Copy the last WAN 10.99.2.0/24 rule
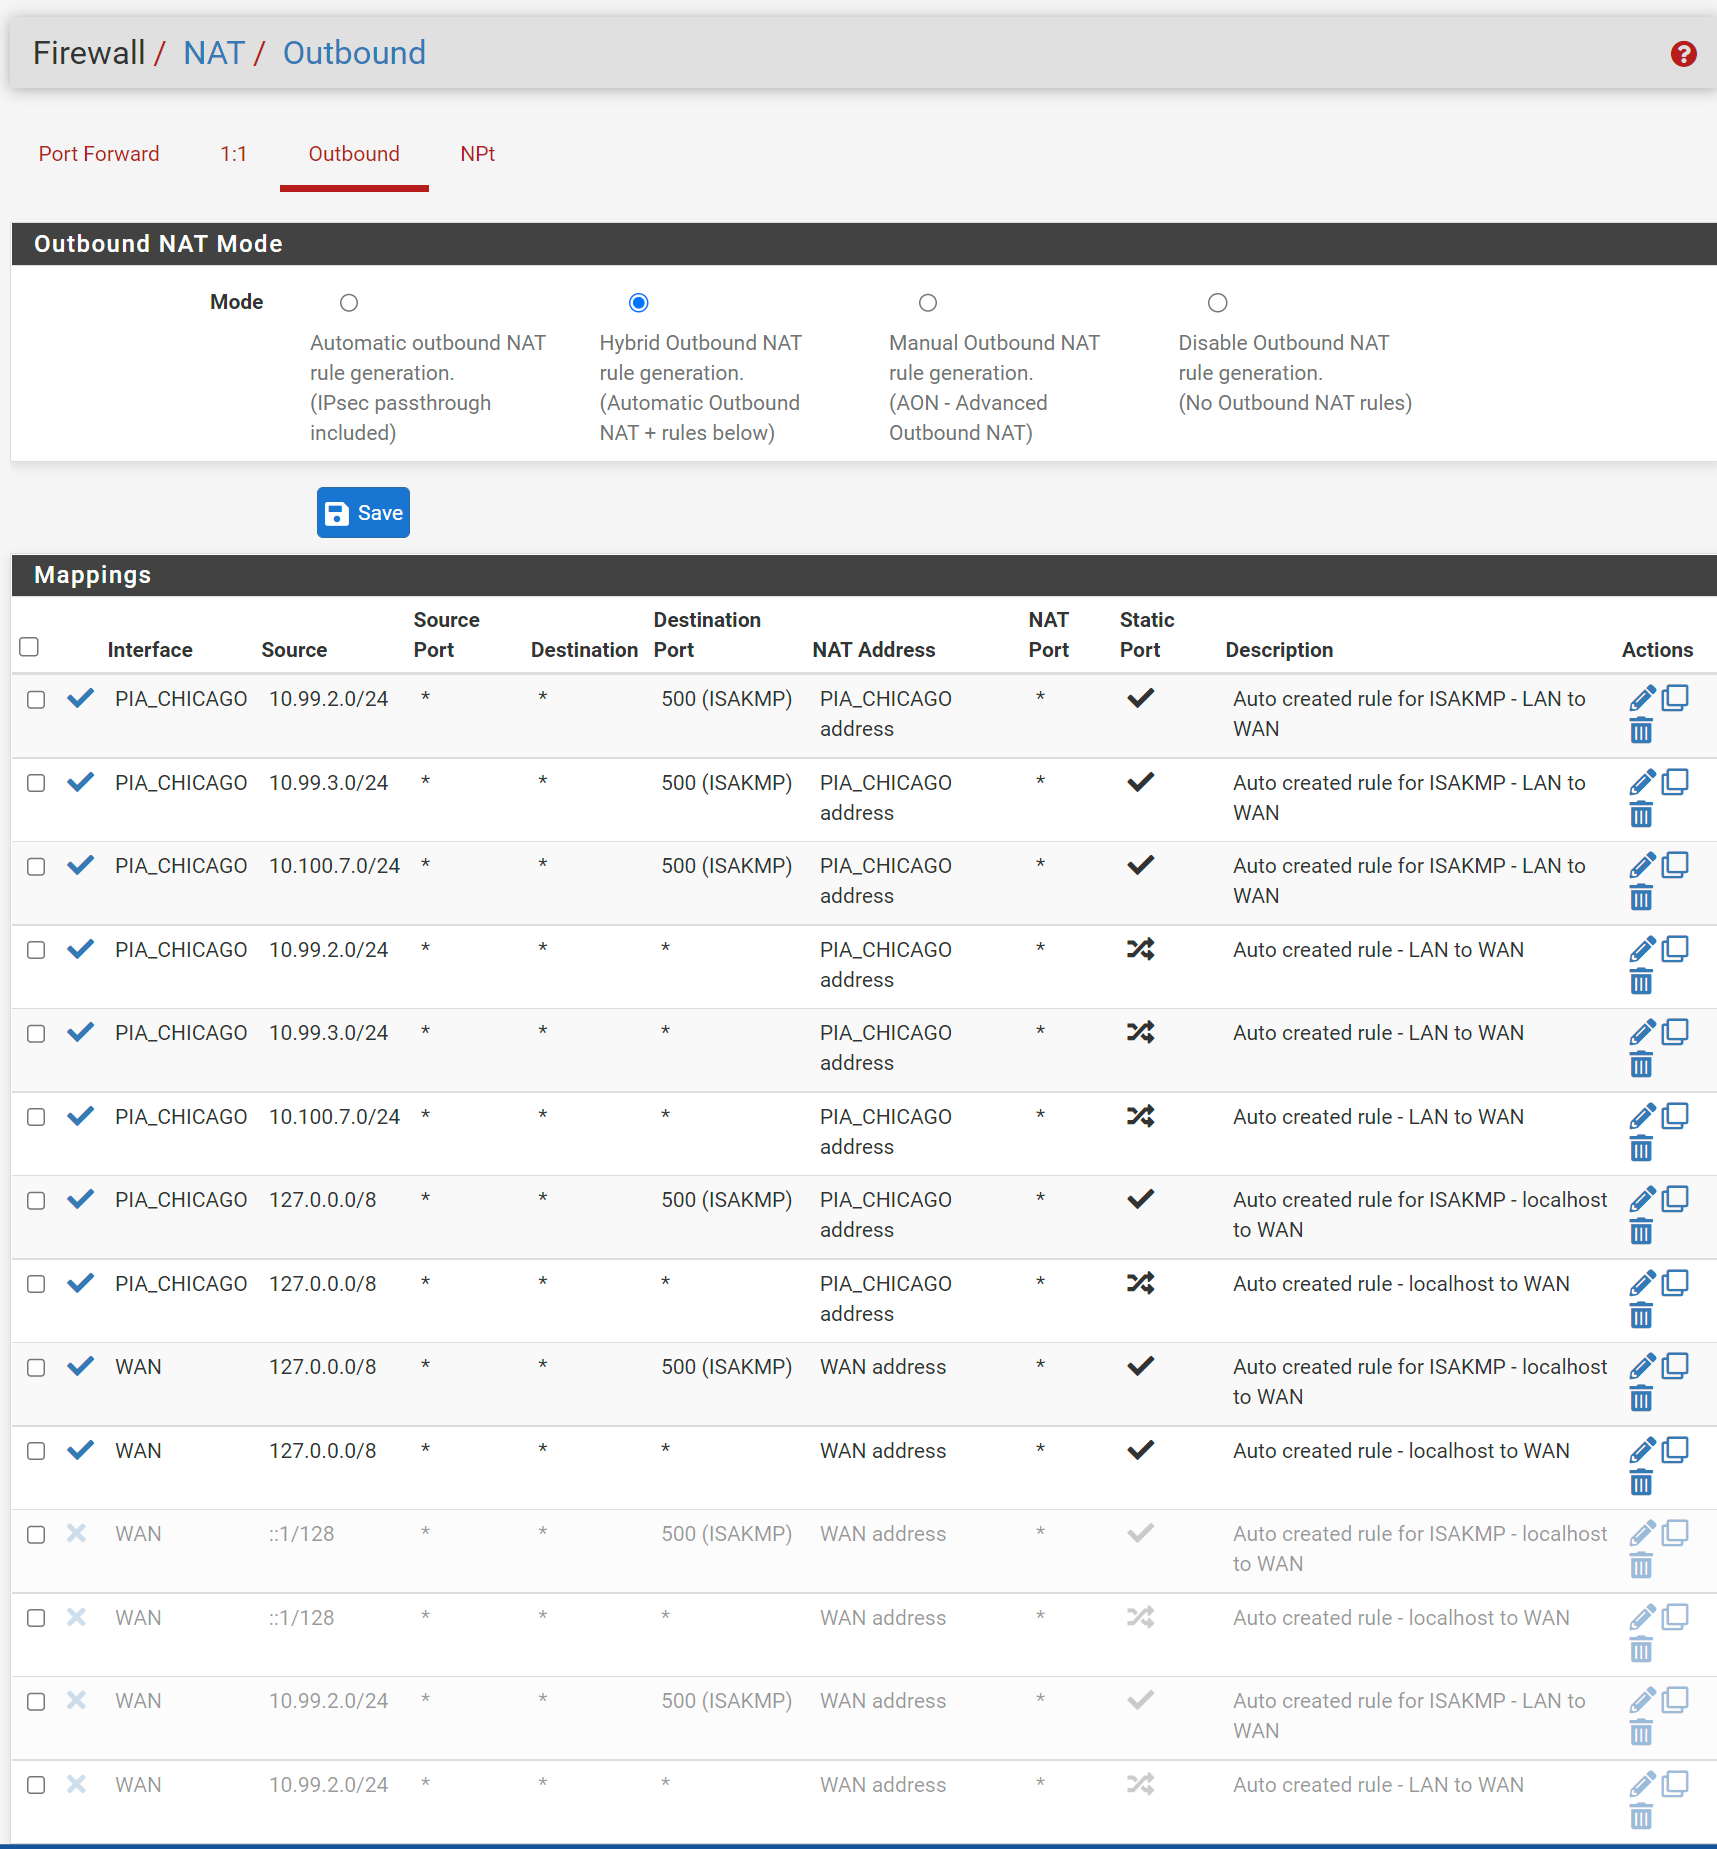Image resolution: width=1717 pixels, height=1849 pixels. pyautogui.click(x=1676, y=1783)
